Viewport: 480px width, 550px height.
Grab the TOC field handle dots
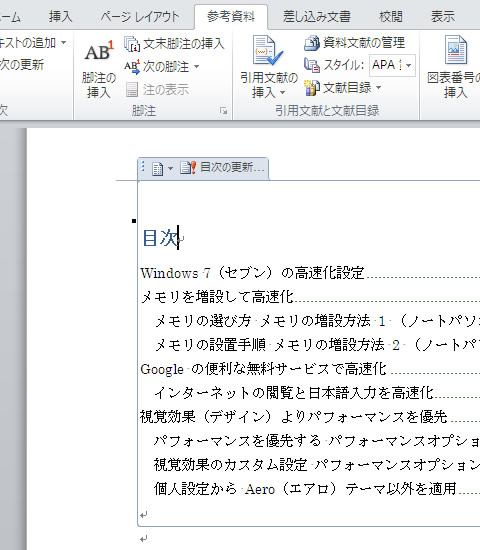pyautogui.click(x=143, y=166)
